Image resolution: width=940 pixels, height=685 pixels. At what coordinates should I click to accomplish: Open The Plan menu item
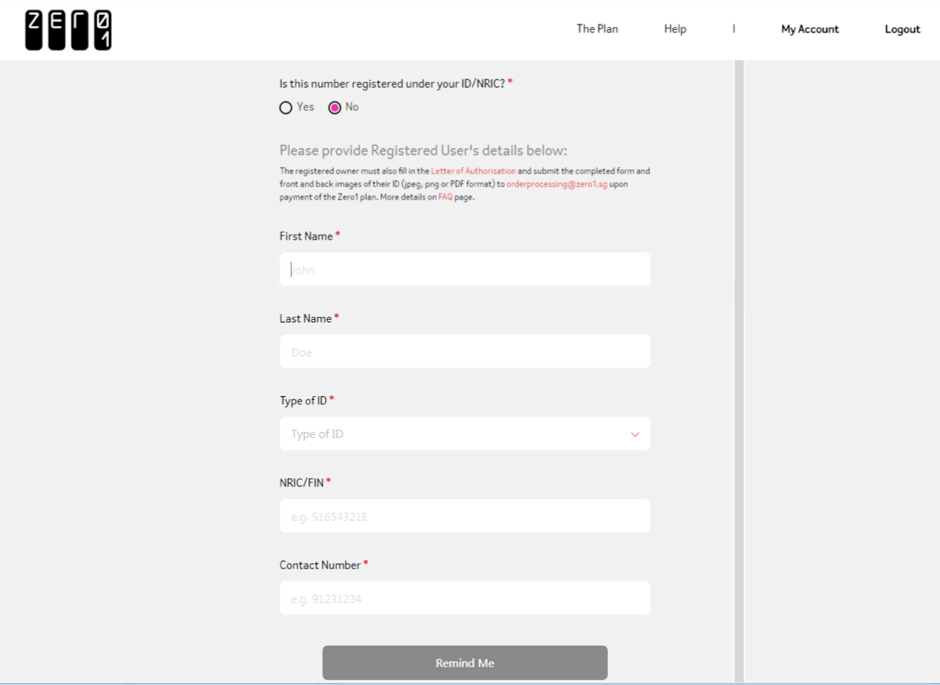[x=597, y=29]
